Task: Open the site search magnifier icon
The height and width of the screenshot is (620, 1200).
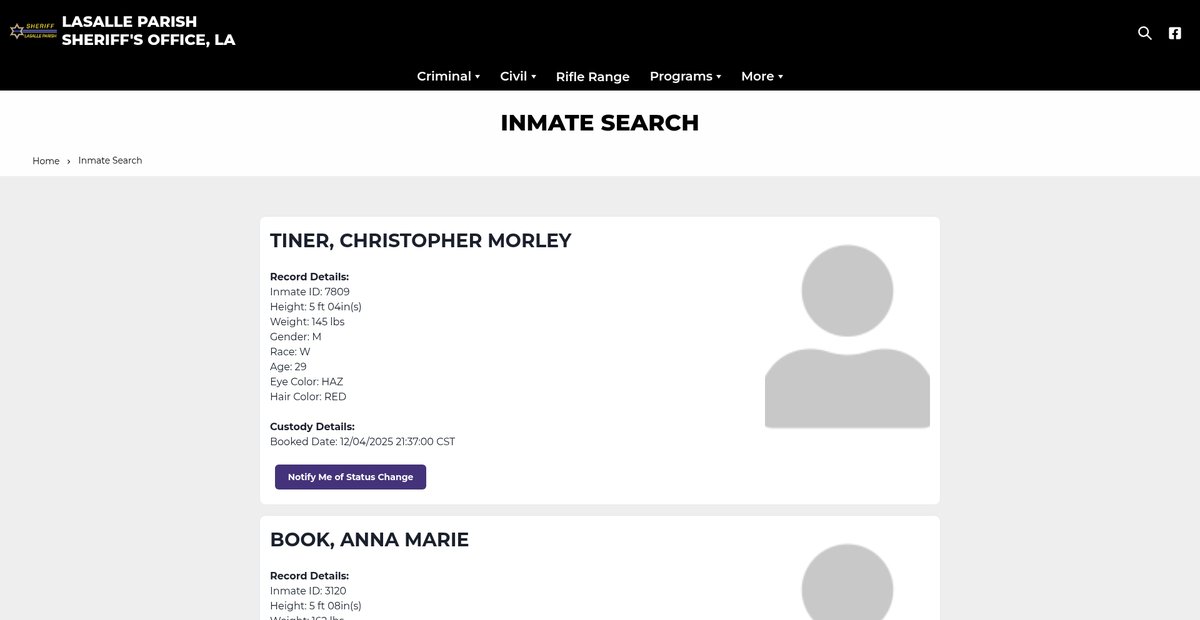Action: [x=1145, y=33]
